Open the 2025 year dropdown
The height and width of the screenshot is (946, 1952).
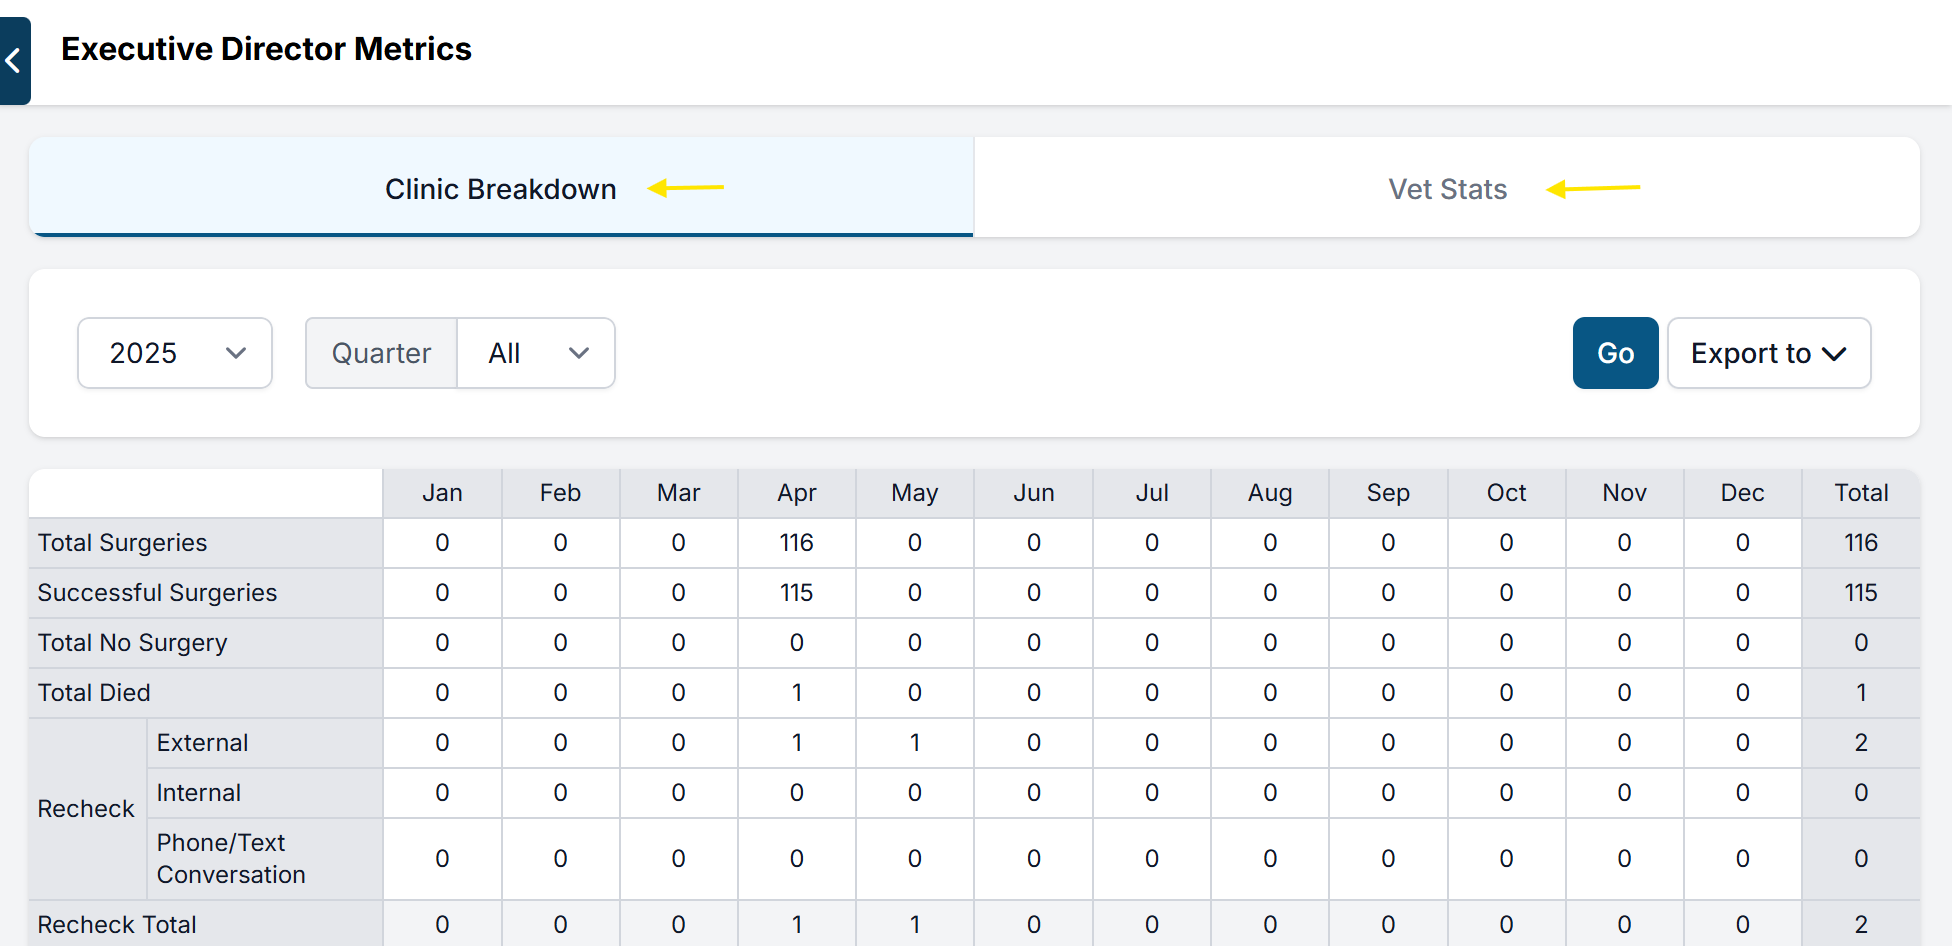175,353
